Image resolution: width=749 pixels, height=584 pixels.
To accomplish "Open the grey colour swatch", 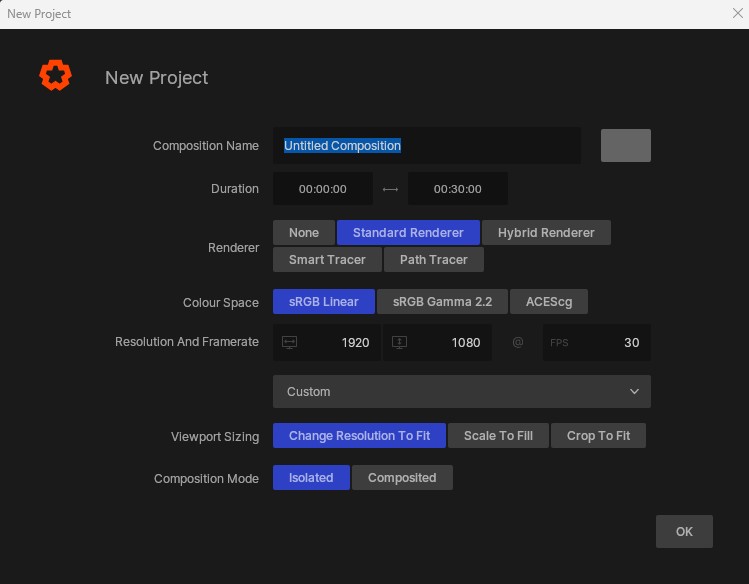I will coord(625,146).
